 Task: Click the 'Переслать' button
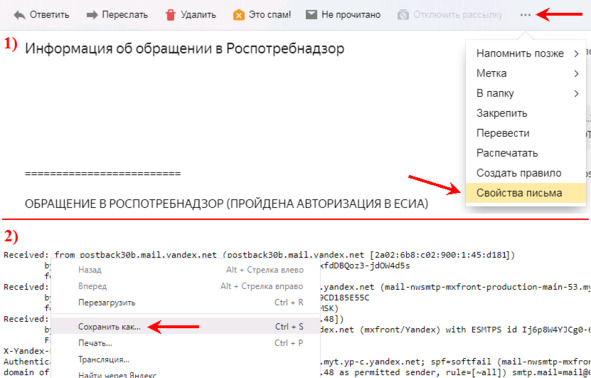click(117, 15)
